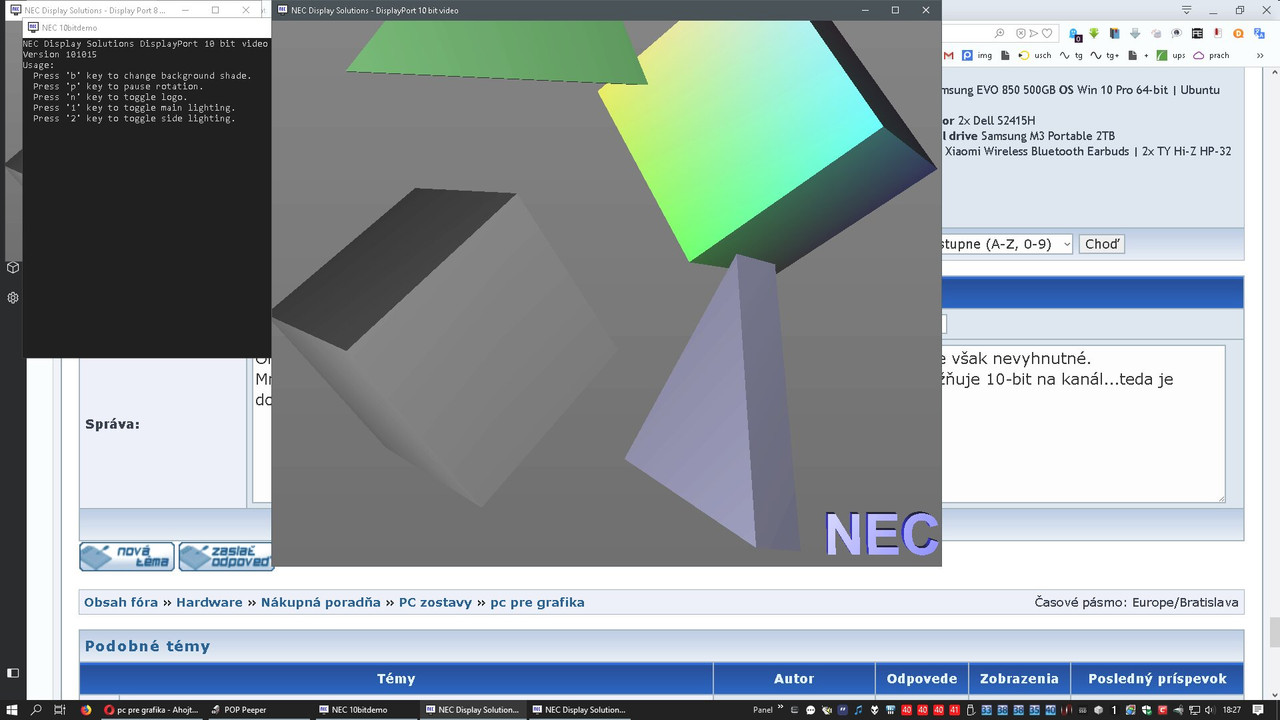Click the 'Zobrazenia' column header
The image size is (1280, 720).
pyautogui.click(x=1019, y=678)
